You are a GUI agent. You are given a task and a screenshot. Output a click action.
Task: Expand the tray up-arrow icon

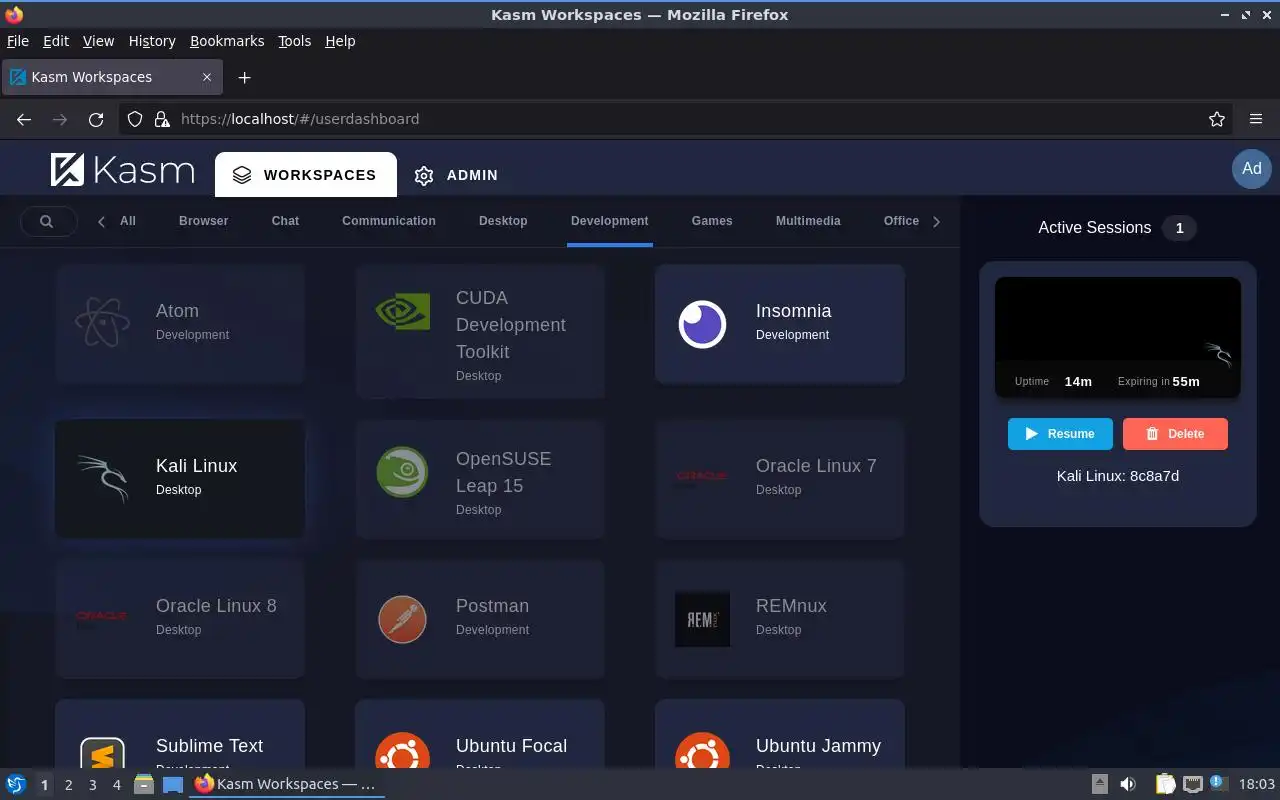pyautogui.click(x=1099, y=784)
